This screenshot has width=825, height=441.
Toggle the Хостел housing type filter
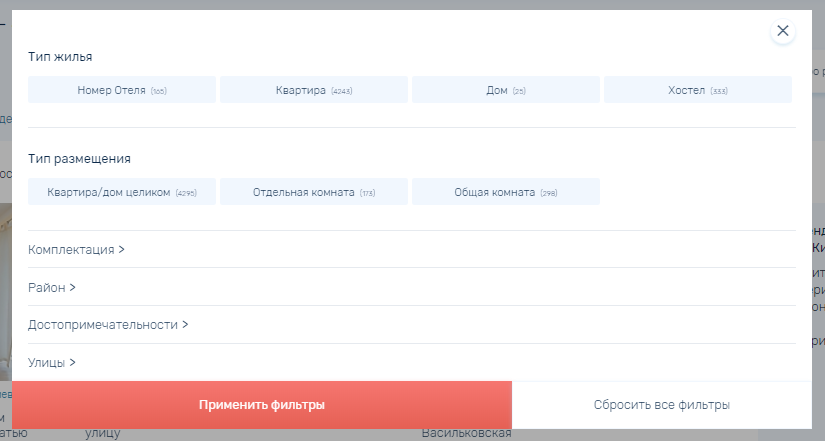coord(698,90)
